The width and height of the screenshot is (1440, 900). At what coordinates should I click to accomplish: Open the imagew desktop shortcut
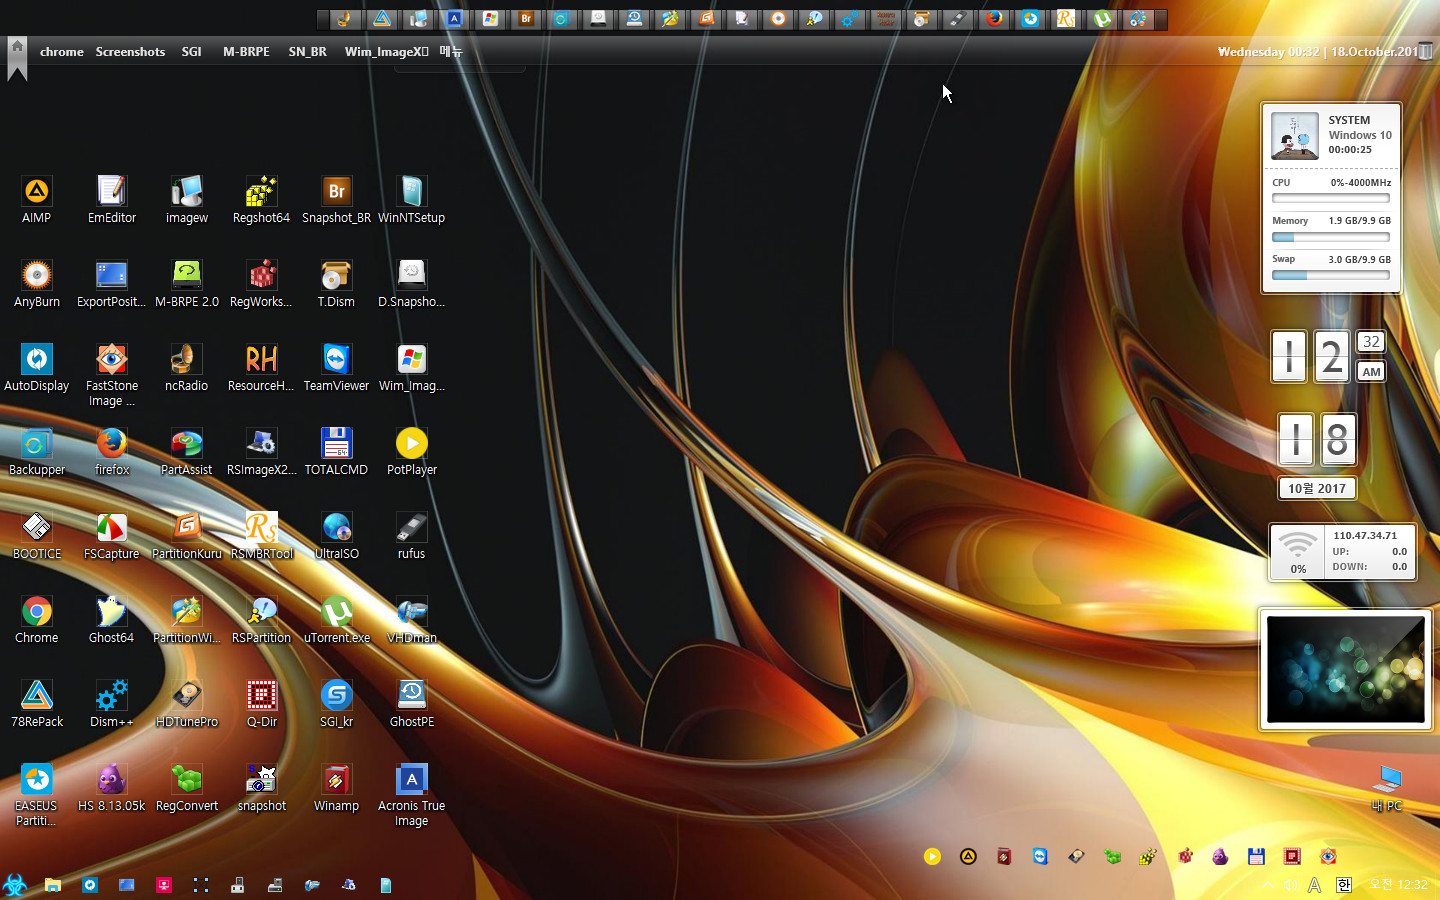187,198
